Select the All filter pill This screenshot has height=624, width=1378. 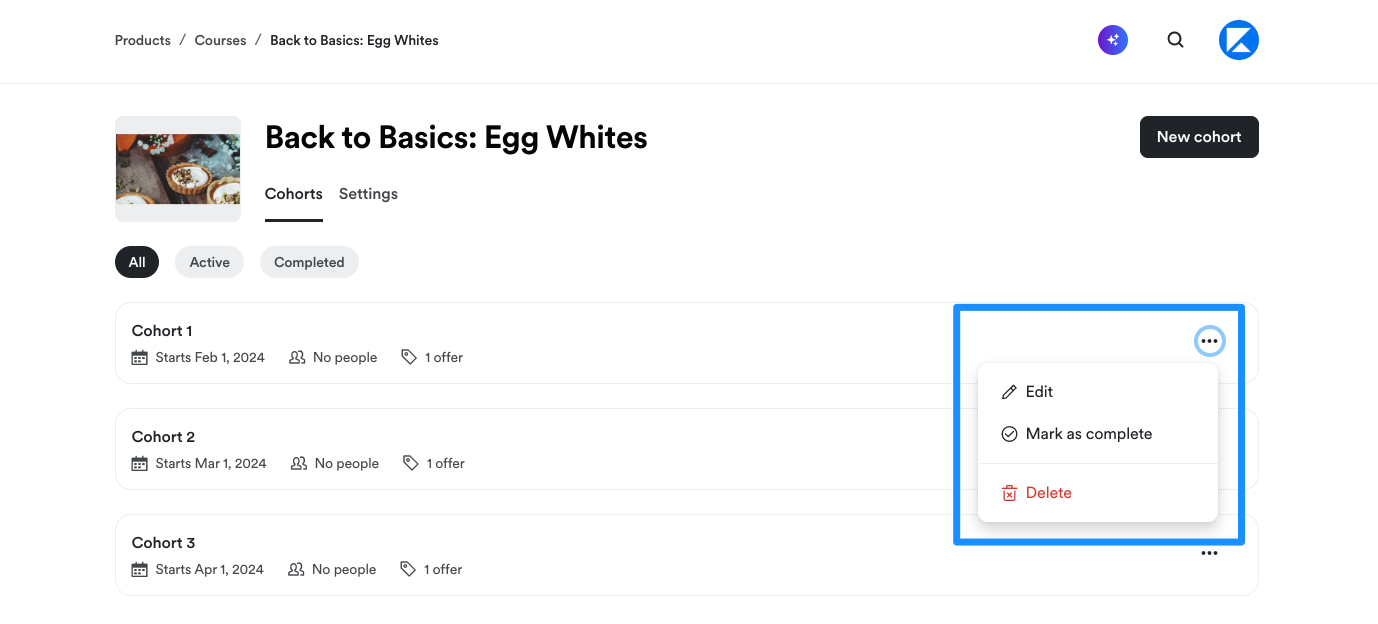137,262
